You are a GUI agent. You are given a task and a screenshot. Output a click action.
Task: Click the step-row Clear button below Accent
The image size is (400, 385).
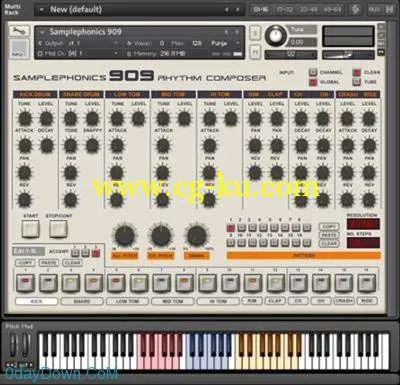[72, 263]
